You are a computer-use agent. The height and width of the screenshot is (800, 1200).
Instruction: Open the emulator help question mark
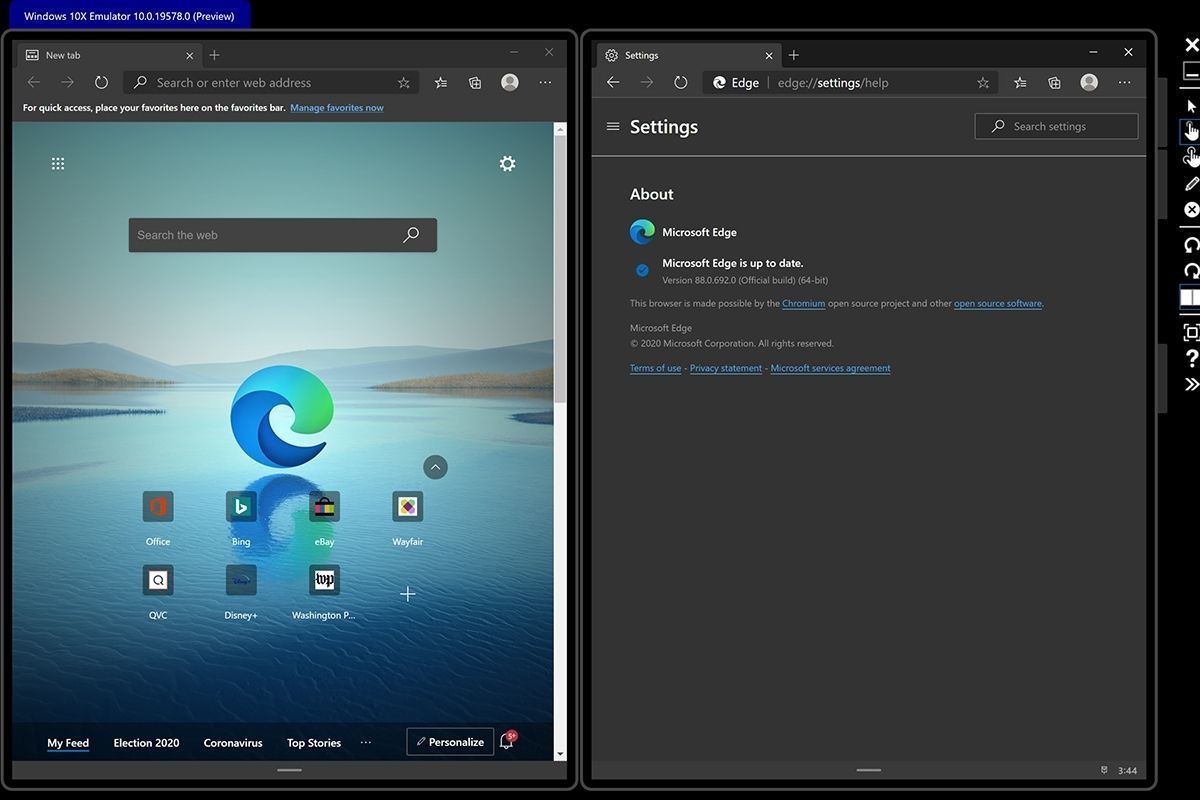tap(1192, 359)
